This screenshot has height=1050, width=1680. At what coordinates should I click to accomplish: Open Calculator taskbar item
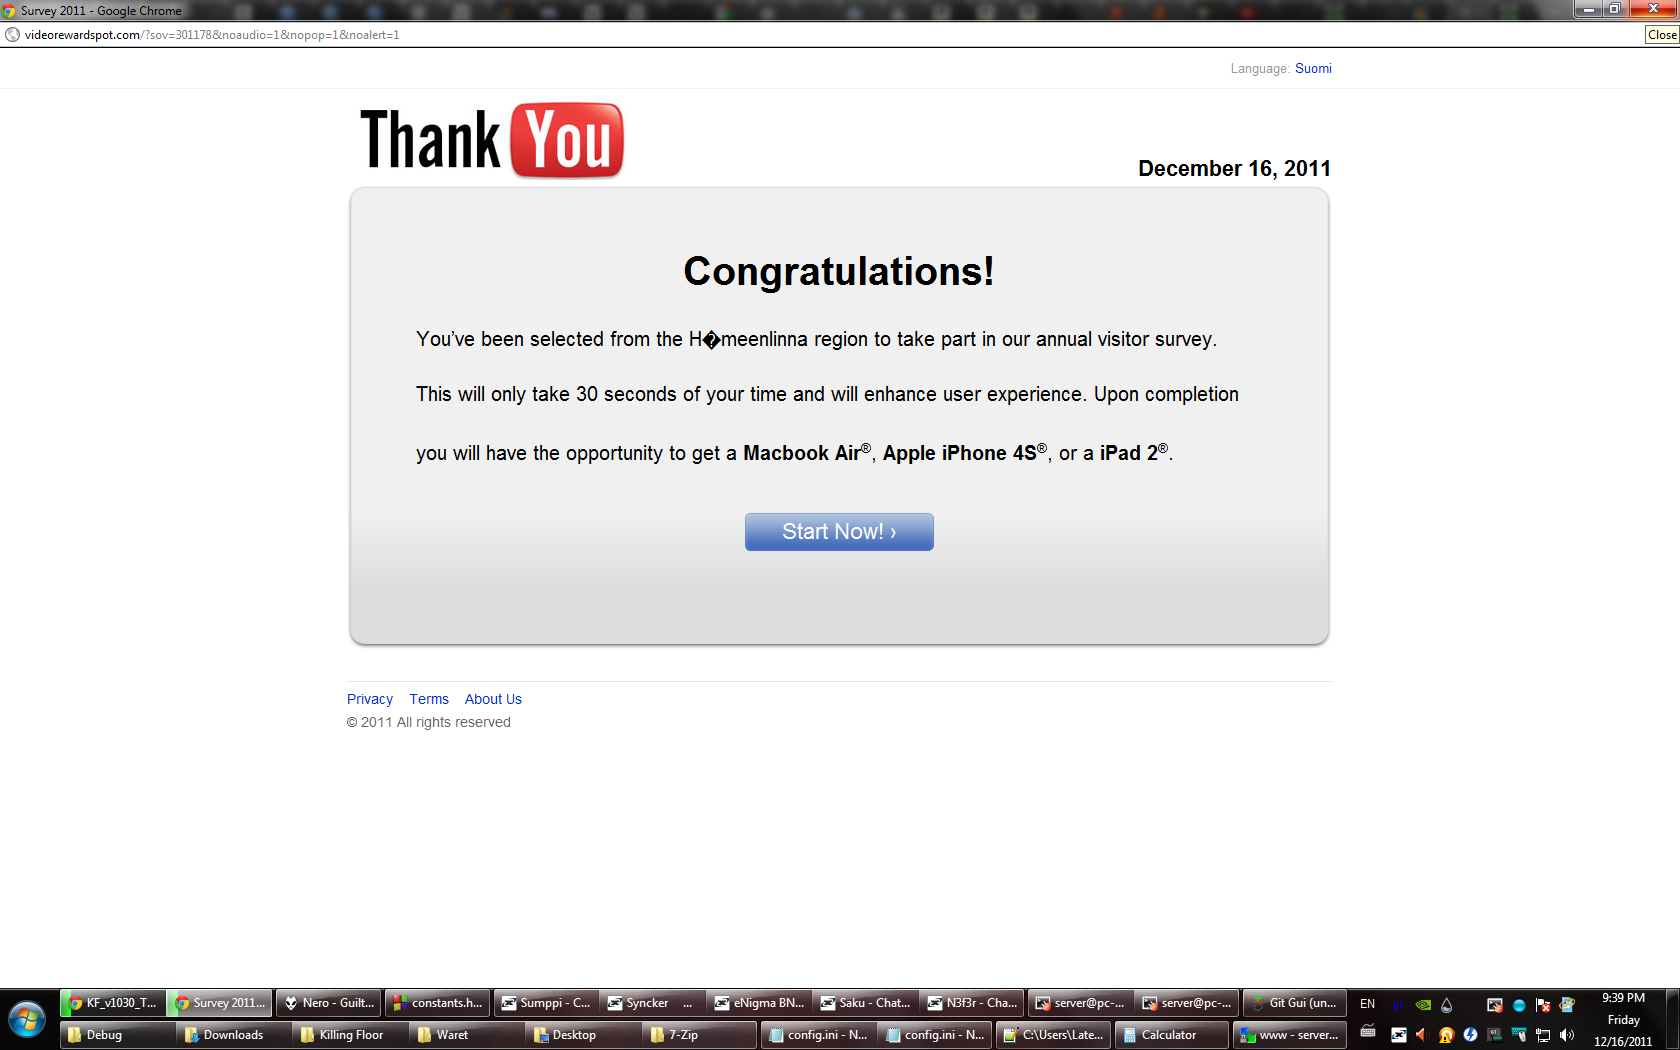point(1170,1035)
